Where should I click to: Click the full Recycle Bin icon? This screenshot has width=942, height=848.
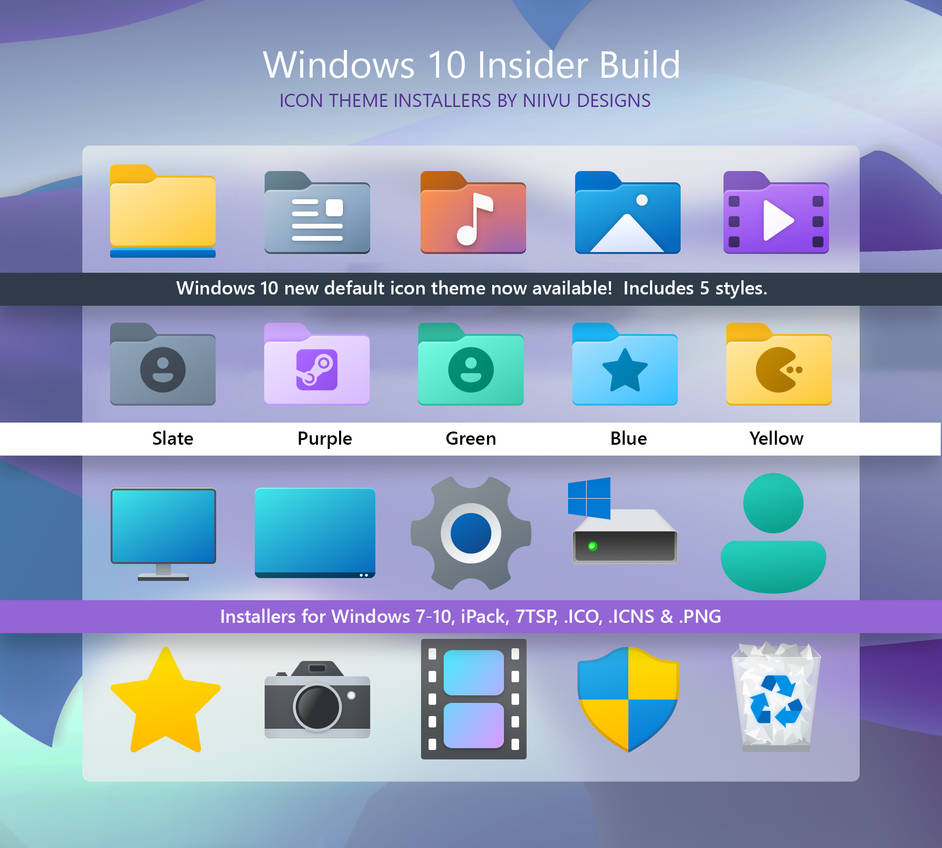(776, 697)
